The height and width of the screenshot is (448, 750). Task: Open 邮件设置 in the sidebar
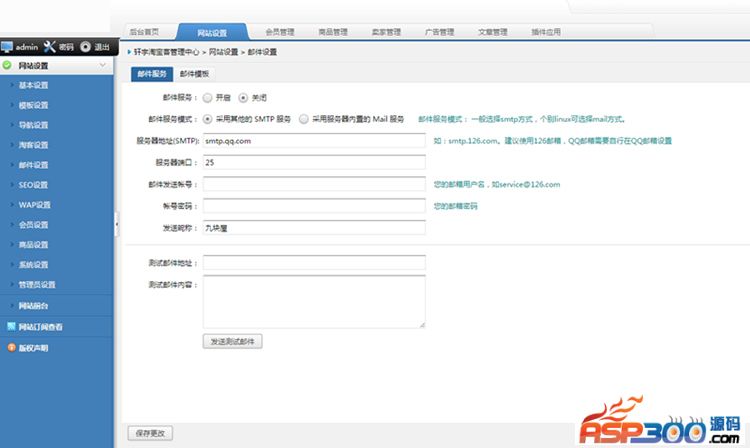[33, 165]
